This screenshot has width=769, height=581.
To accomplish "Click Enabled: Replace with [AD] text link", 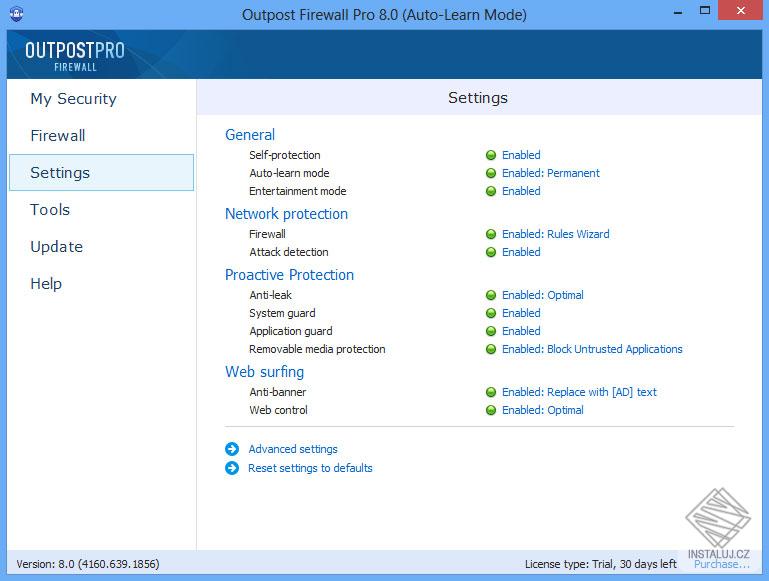I will click(x=579, y=392).
